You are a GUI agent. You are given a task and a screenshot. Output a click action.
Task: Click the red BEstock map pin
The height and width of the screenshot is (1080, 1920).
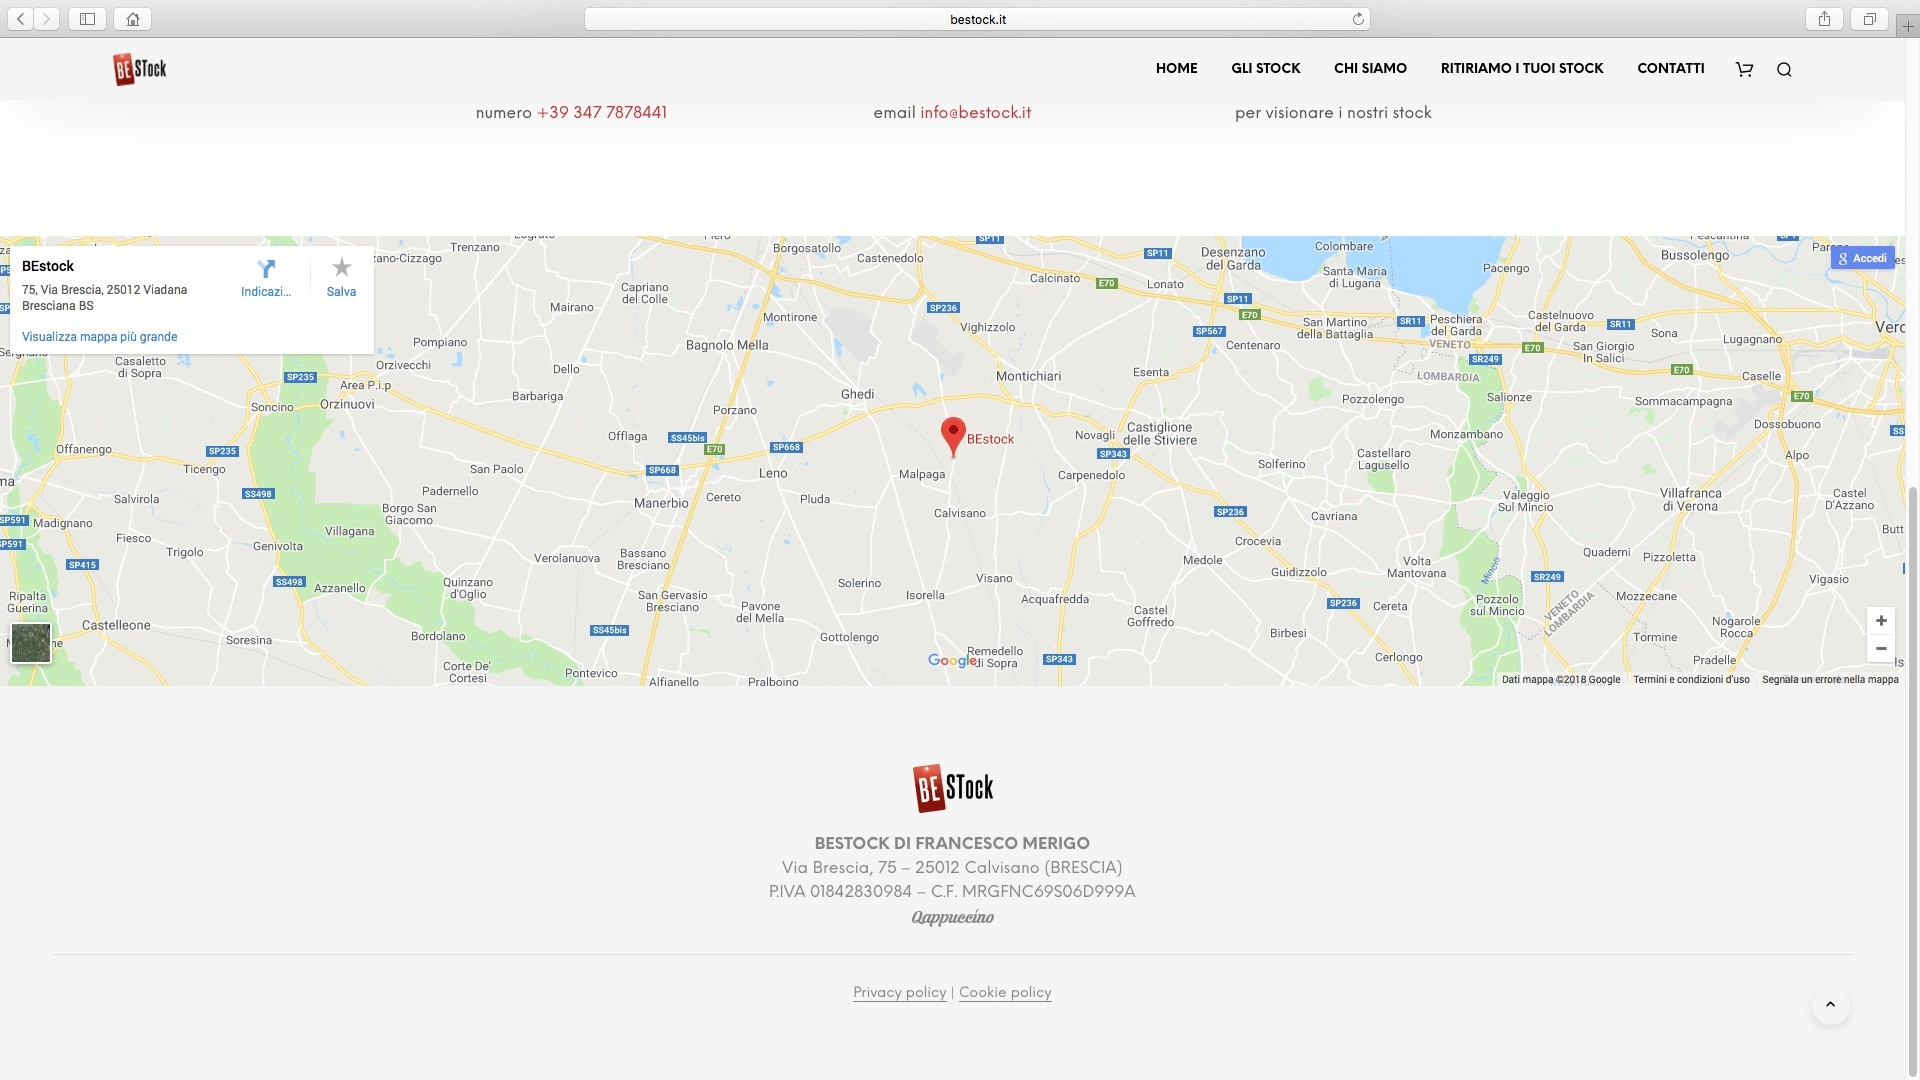(953, 437)
